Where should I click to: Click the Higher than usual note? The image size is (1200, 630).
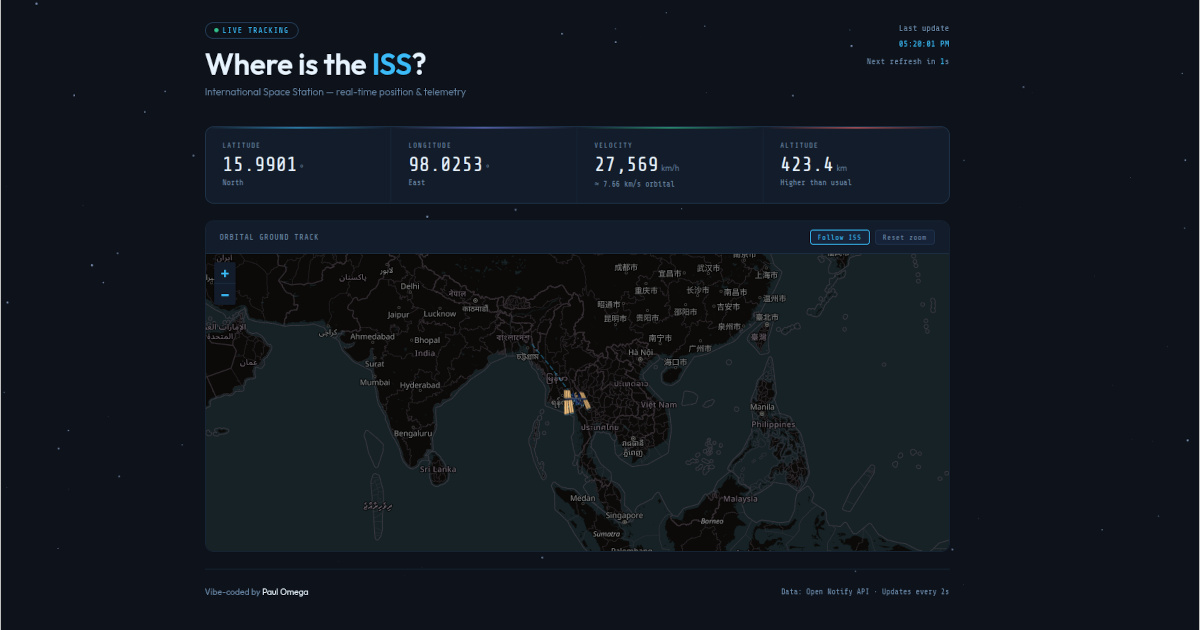(816, 183)
